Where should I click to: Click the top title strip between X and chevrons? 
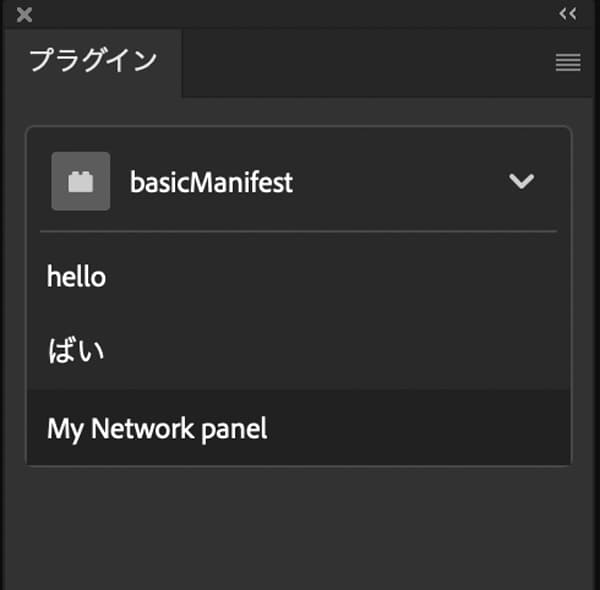coord(290,14)
